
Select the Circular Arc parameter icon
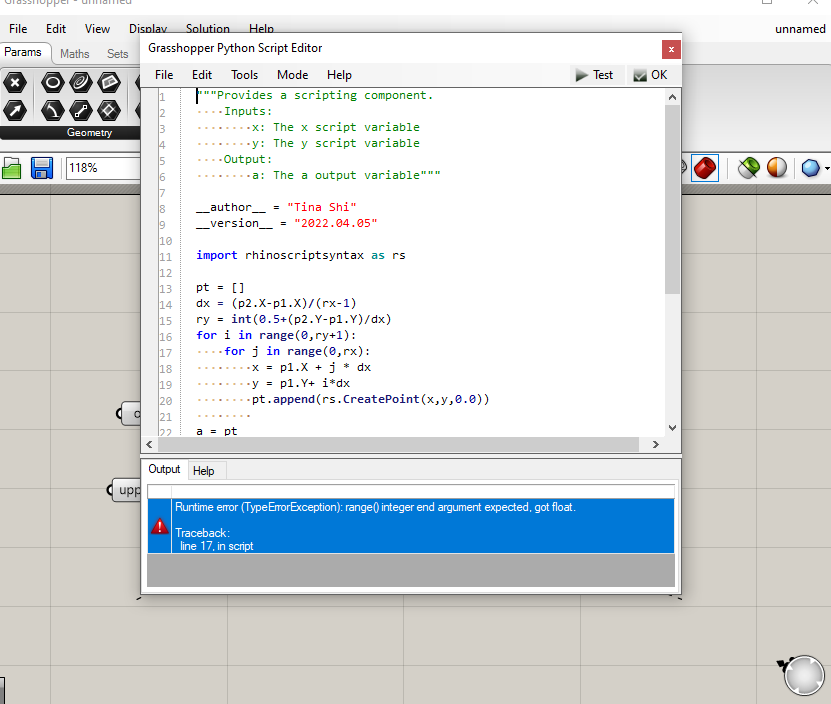52,110
